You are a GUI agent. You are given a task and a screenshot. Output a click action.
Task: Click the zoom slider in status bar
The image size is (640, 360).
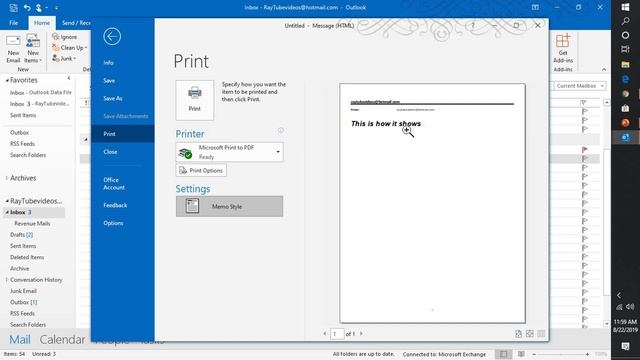[x=560, y=354]
